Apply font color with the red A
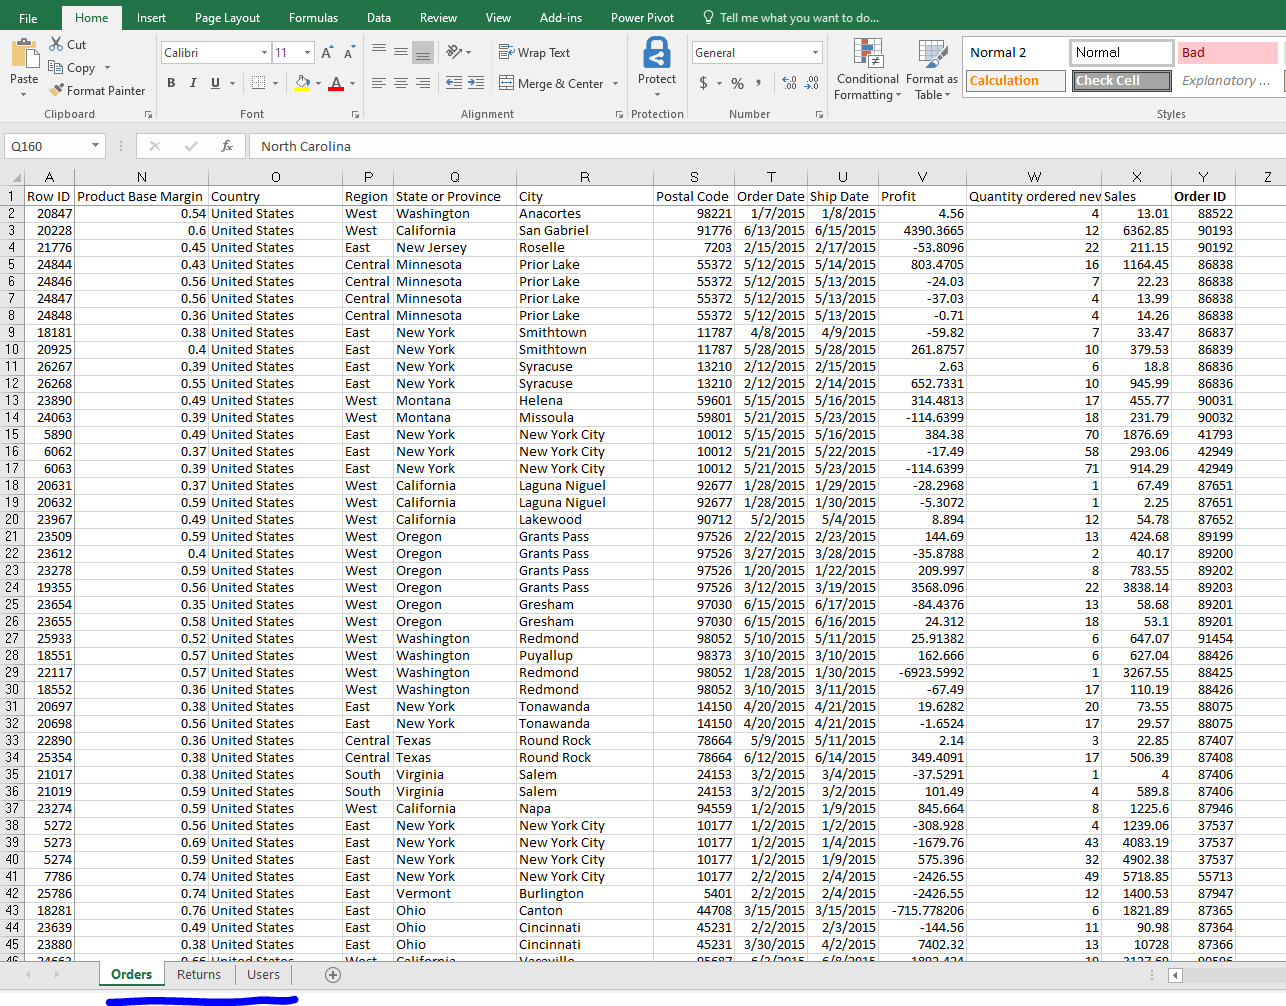This screenshot has width=1286, height=1006. [336, 83]
